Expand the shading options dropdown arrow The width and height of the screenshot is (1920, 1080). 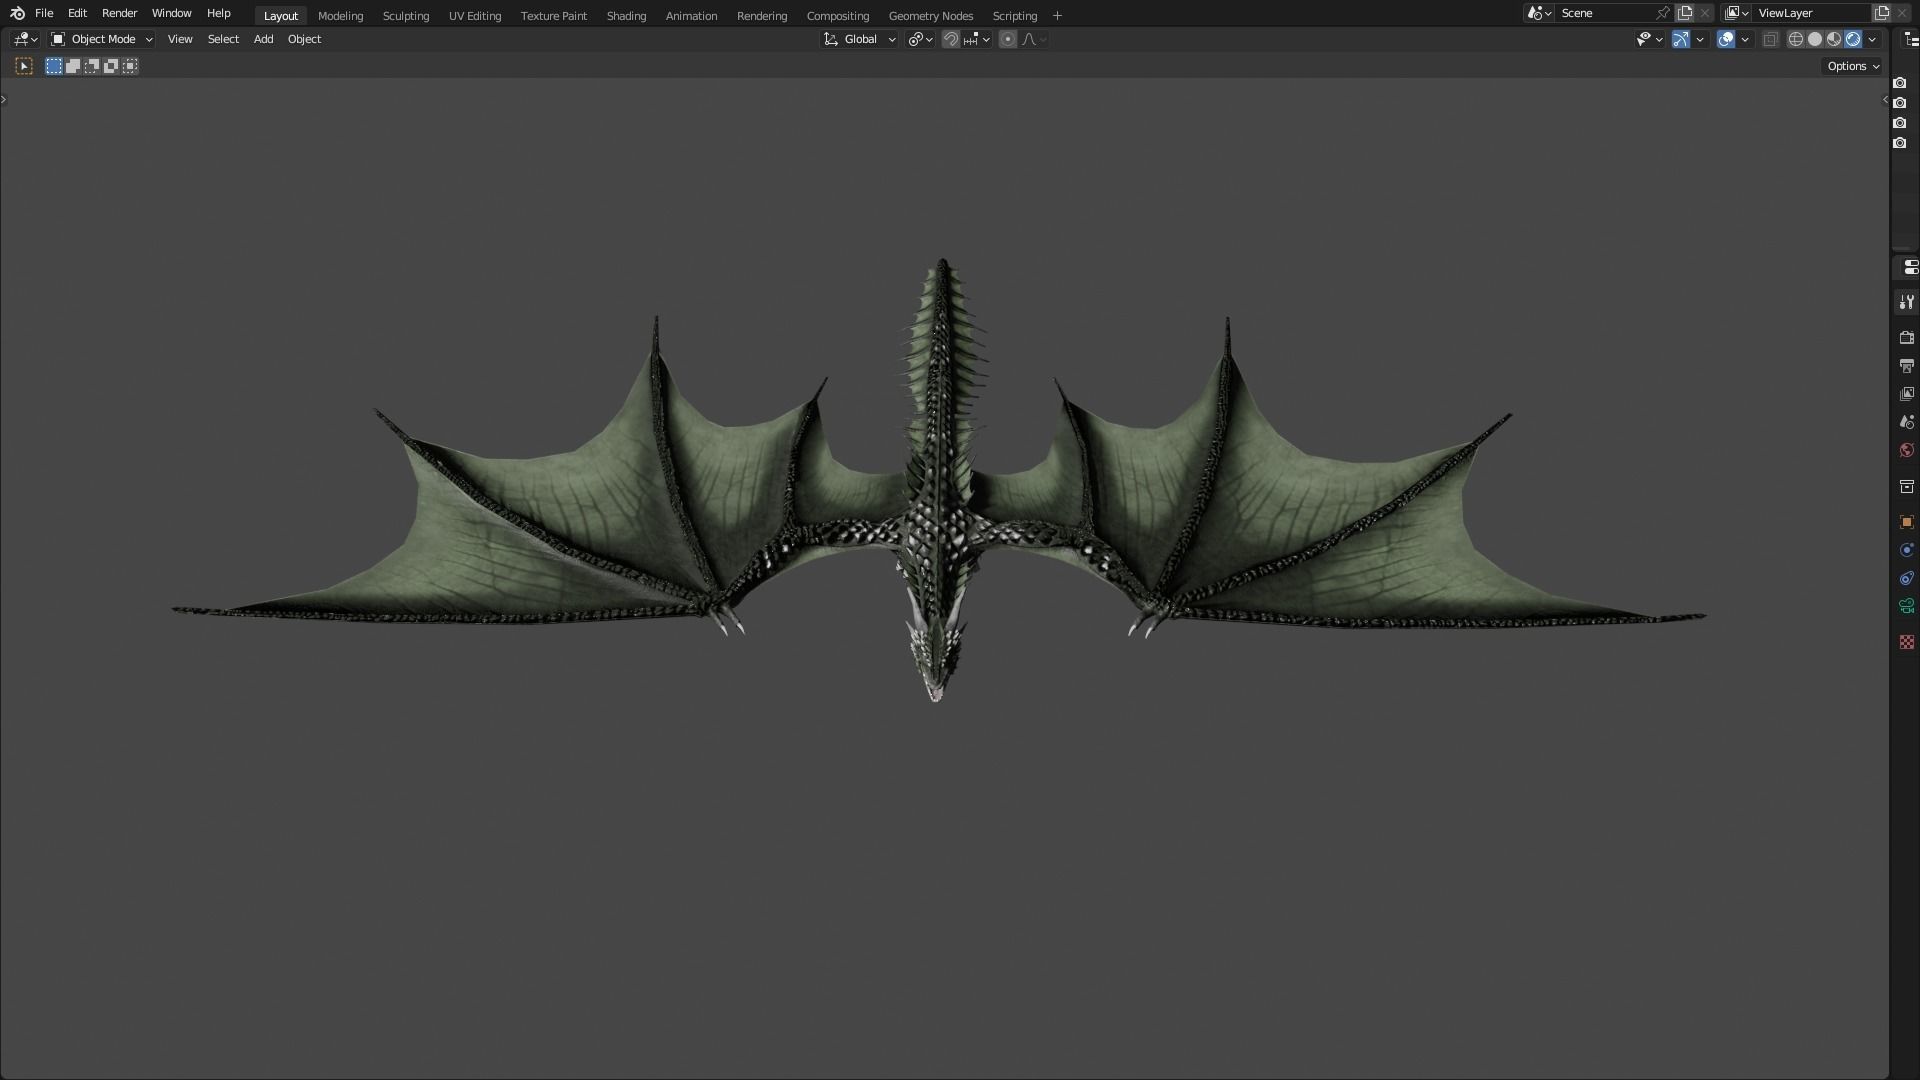point(1872,39)
